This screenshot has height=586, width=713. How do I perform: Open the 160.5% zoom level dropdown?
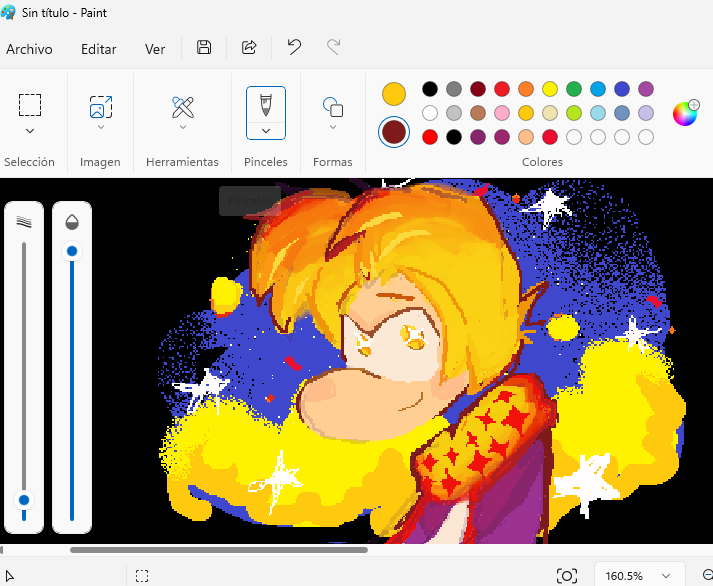click(x=639, y=576)
